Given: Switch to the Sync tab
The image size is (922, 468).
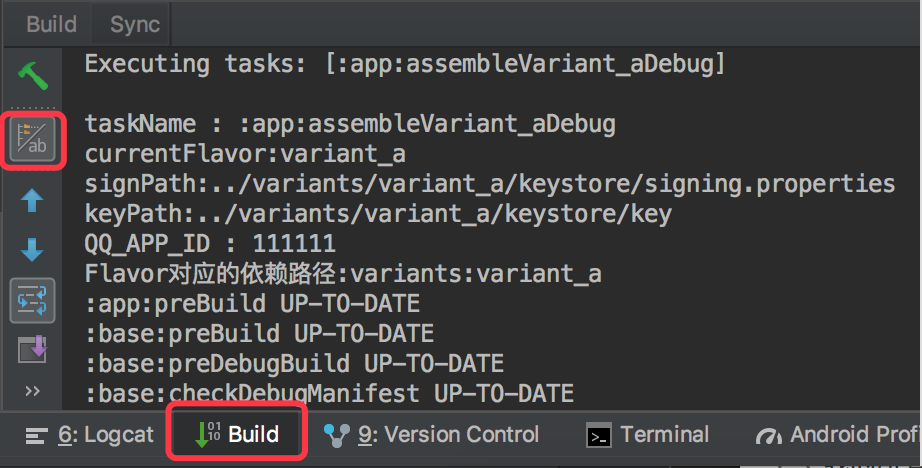Looking at the screenshot, I should pos(135,24).
